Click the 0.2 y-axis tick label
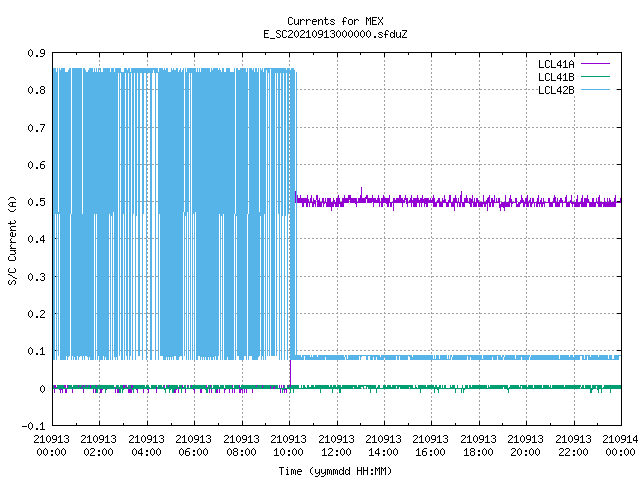The image size is (640, 480). pyautogui.click(x=36, y=314)
